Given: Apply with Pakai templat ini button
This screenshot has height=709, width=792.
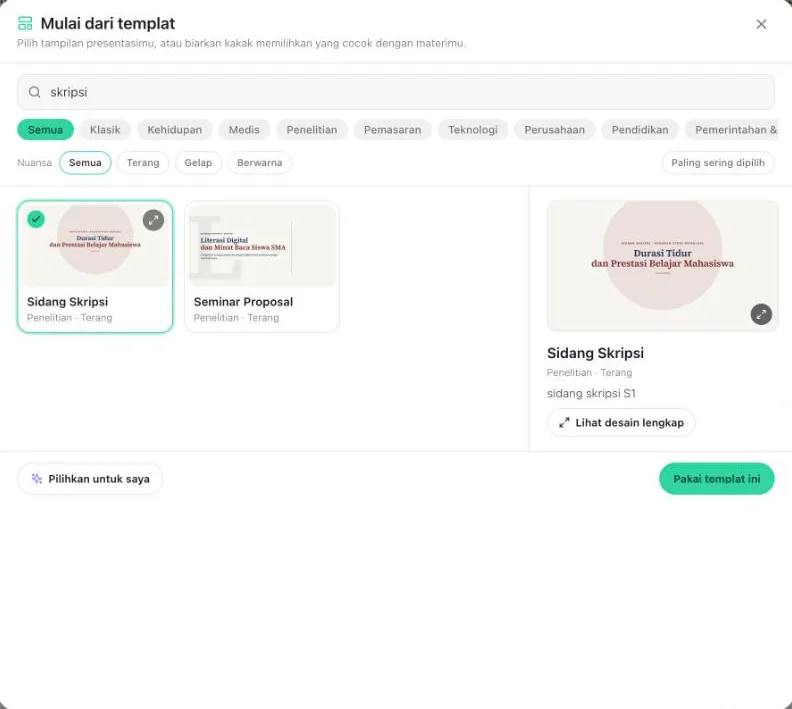Looking at the screenshot, I should click(x=716, y=479).
